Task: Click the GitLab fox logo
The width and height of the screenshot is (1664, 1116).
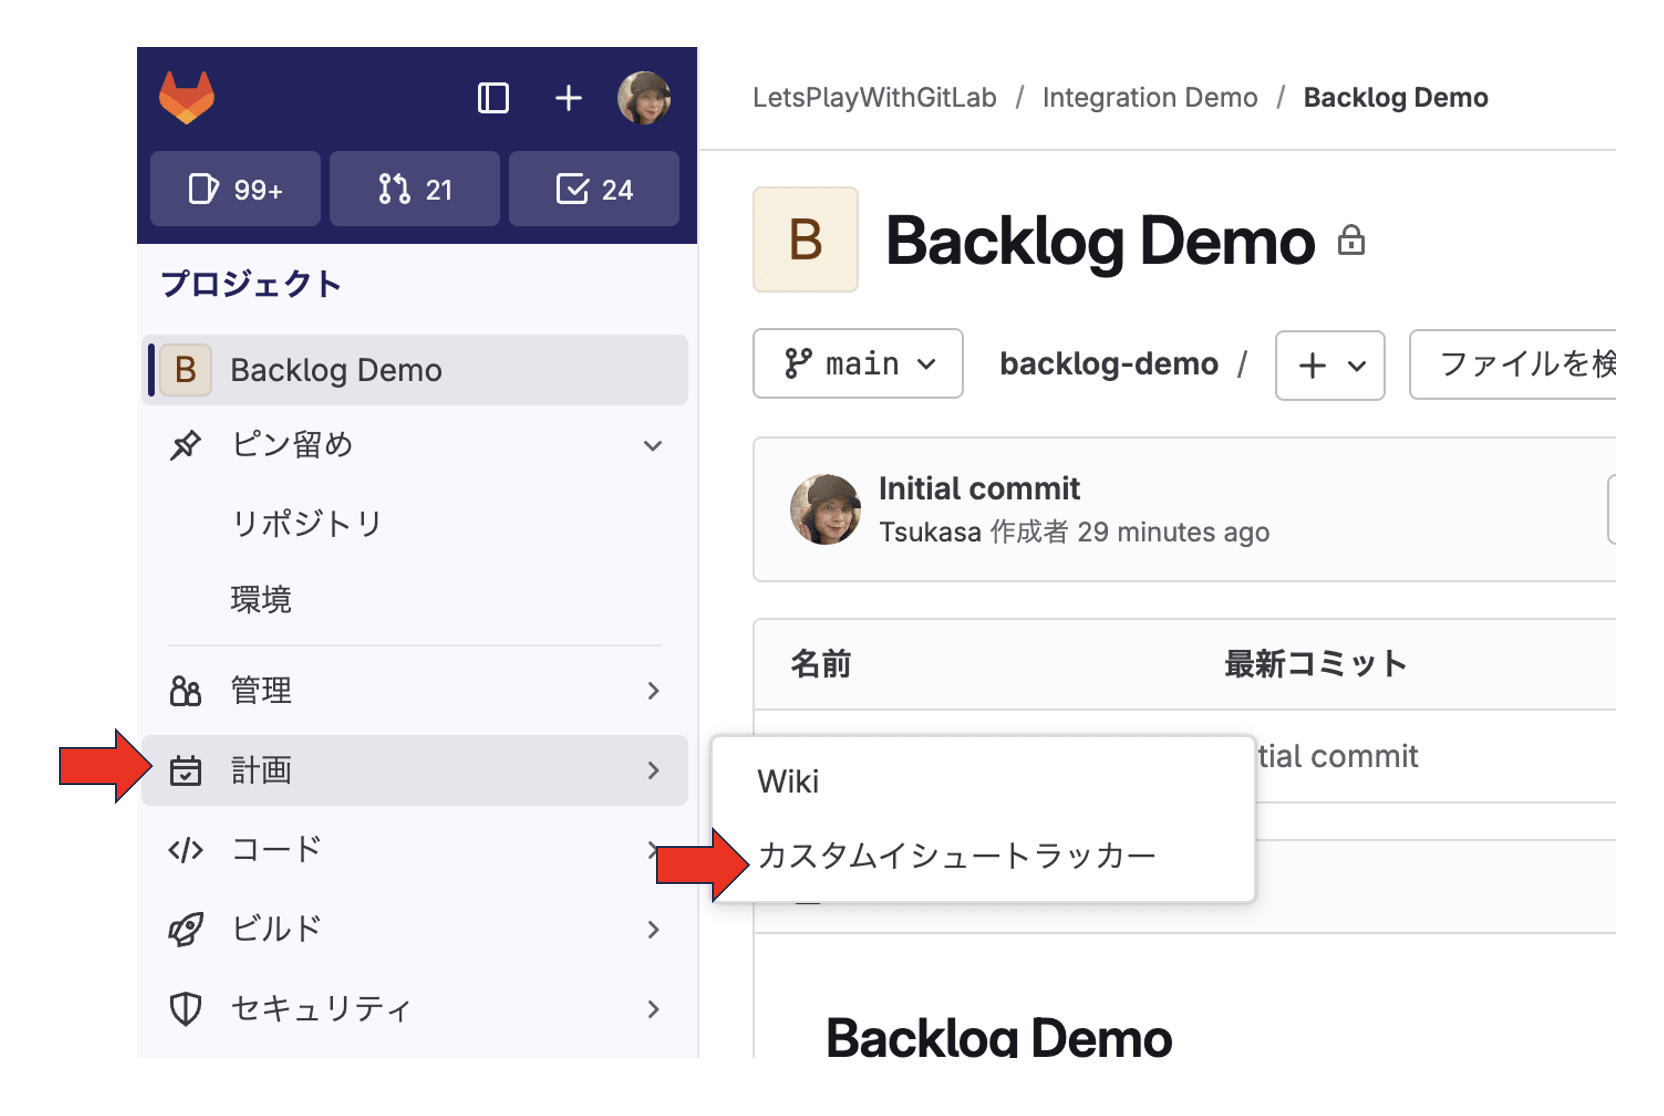Action: point(187,98)
